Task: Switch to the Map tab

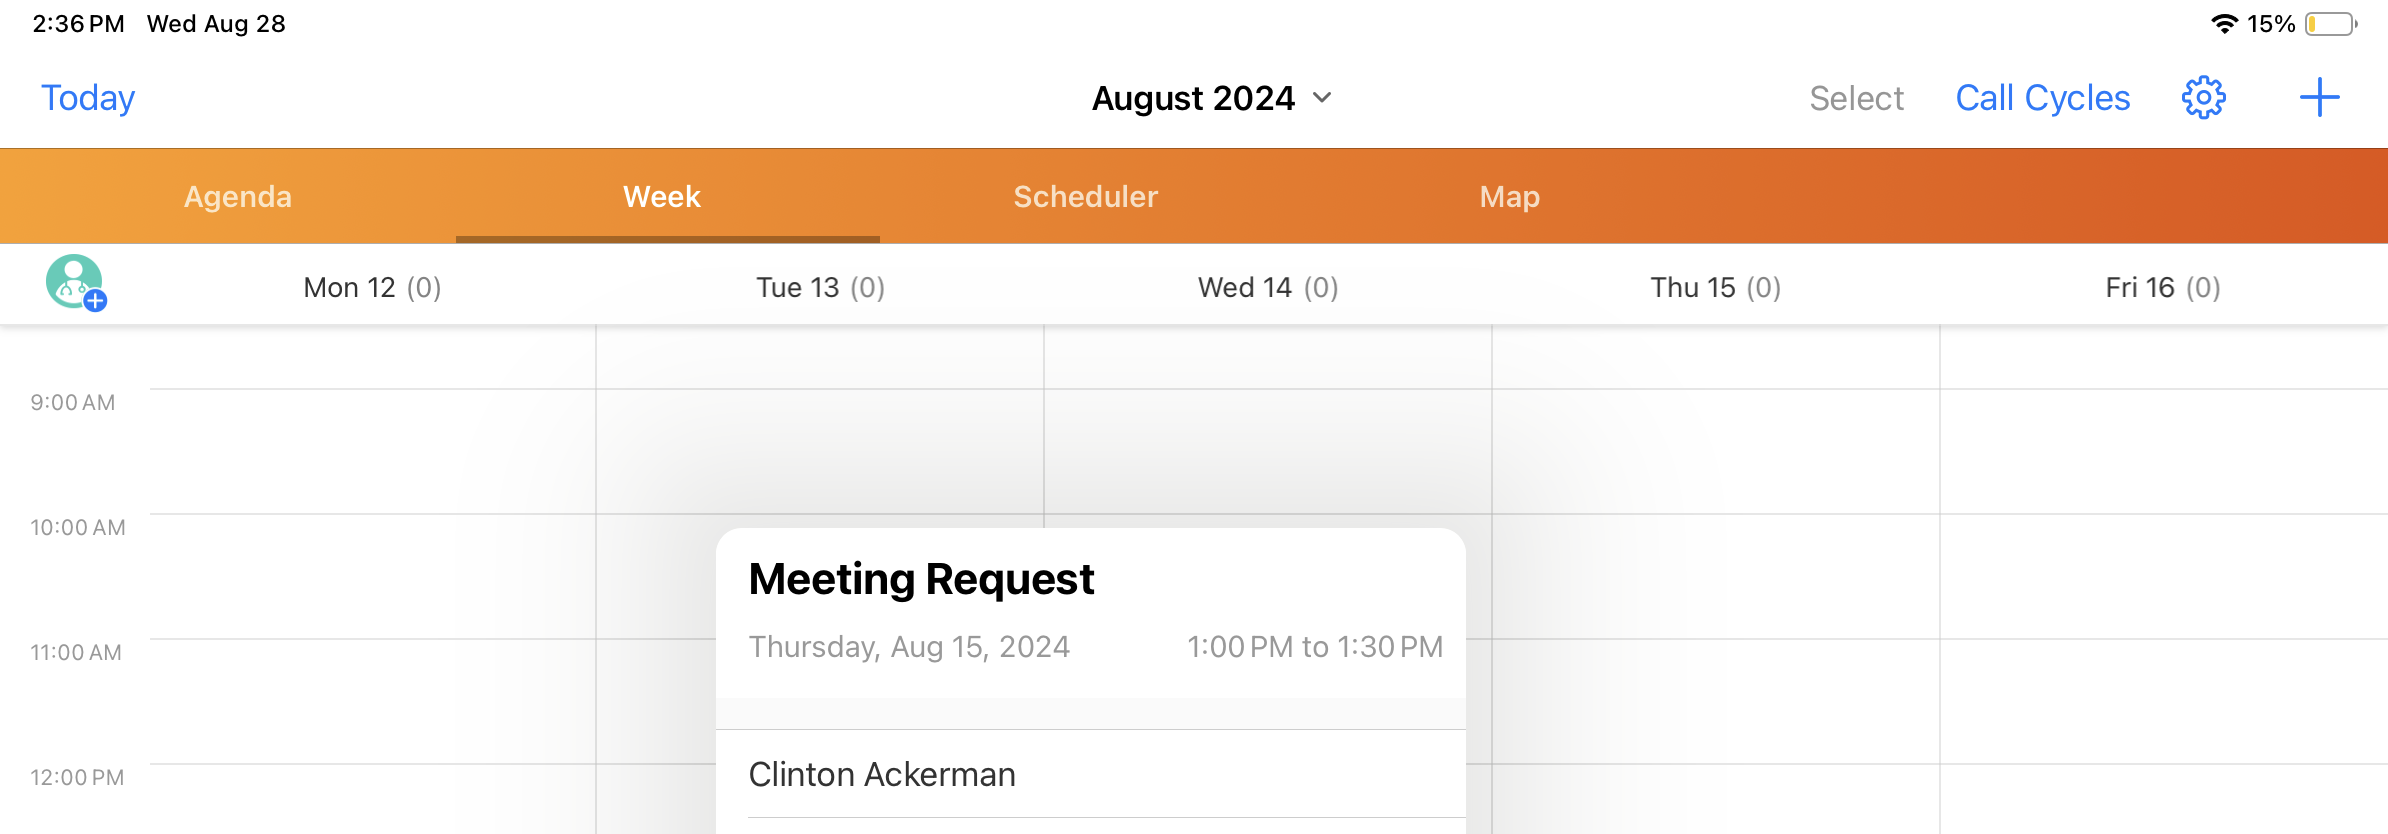Action: (x=1509, y=197)
